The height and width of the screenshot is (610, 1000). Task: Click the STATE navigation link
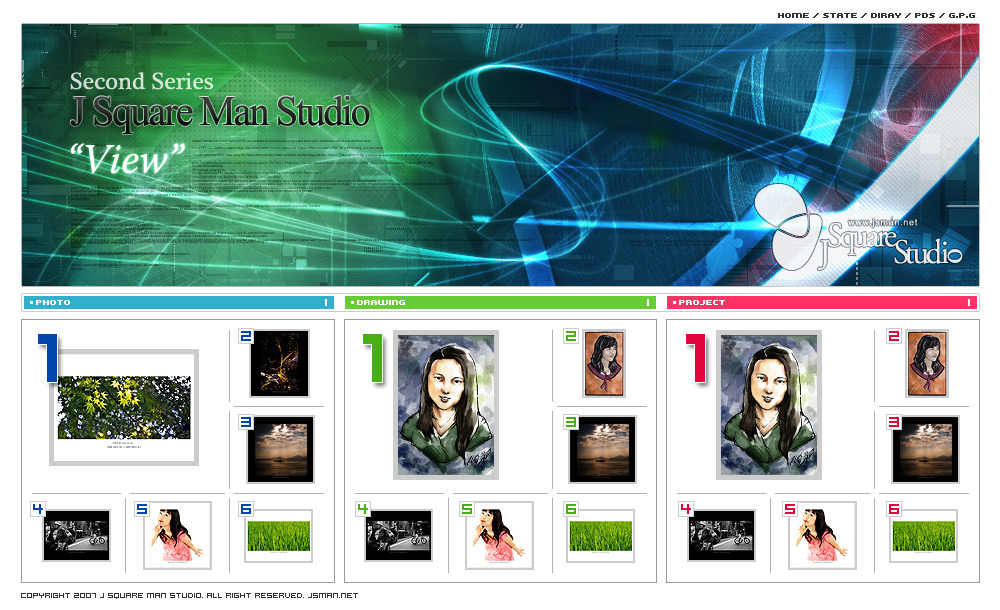click(840, 16)
